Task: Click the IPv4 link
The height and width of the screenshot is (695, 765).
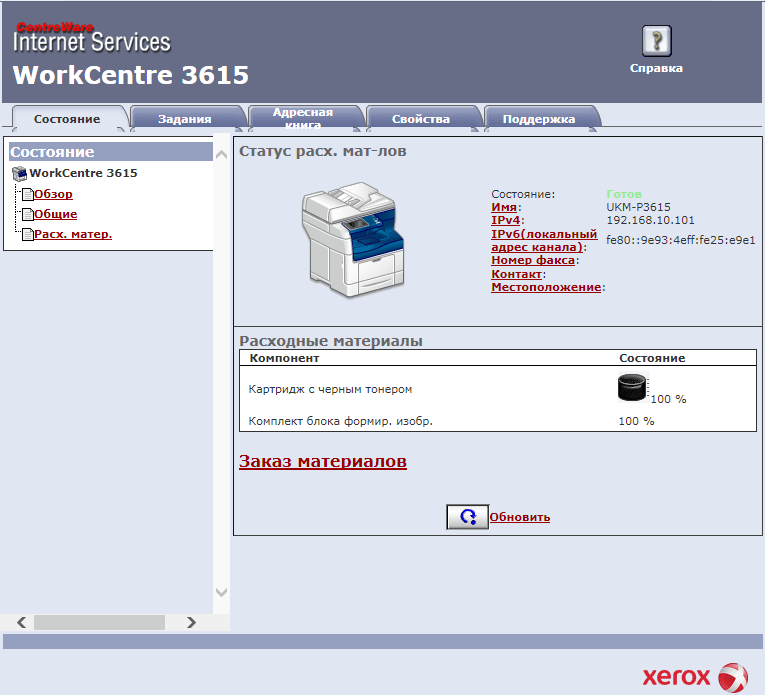Action: 505,220
